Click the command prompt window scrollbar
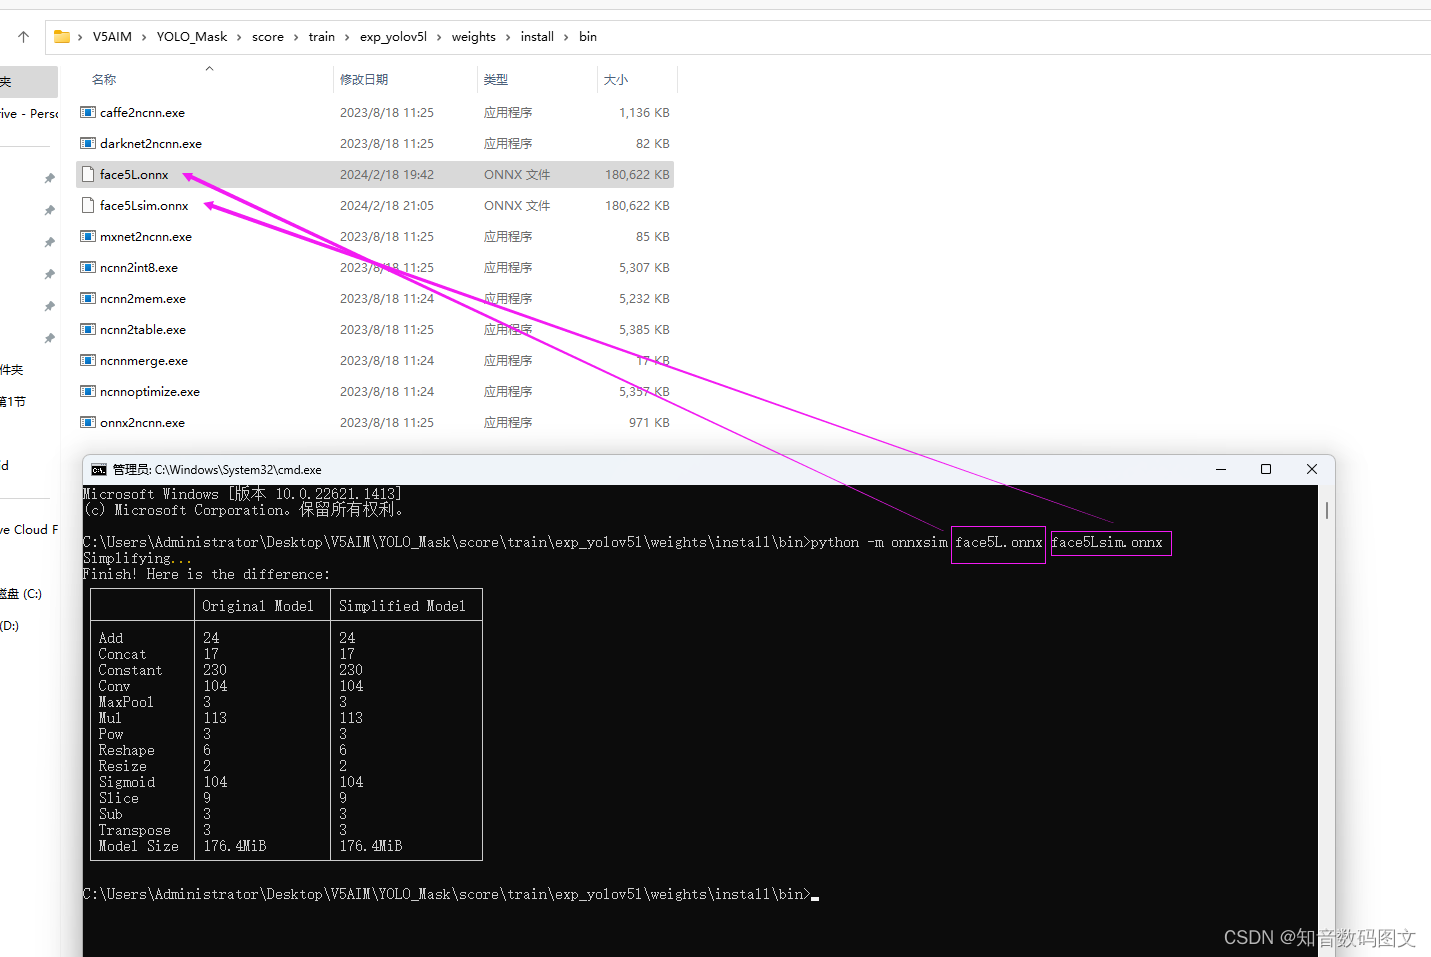This screenshot has height=957, width=1431. [x=1325, y=509]
